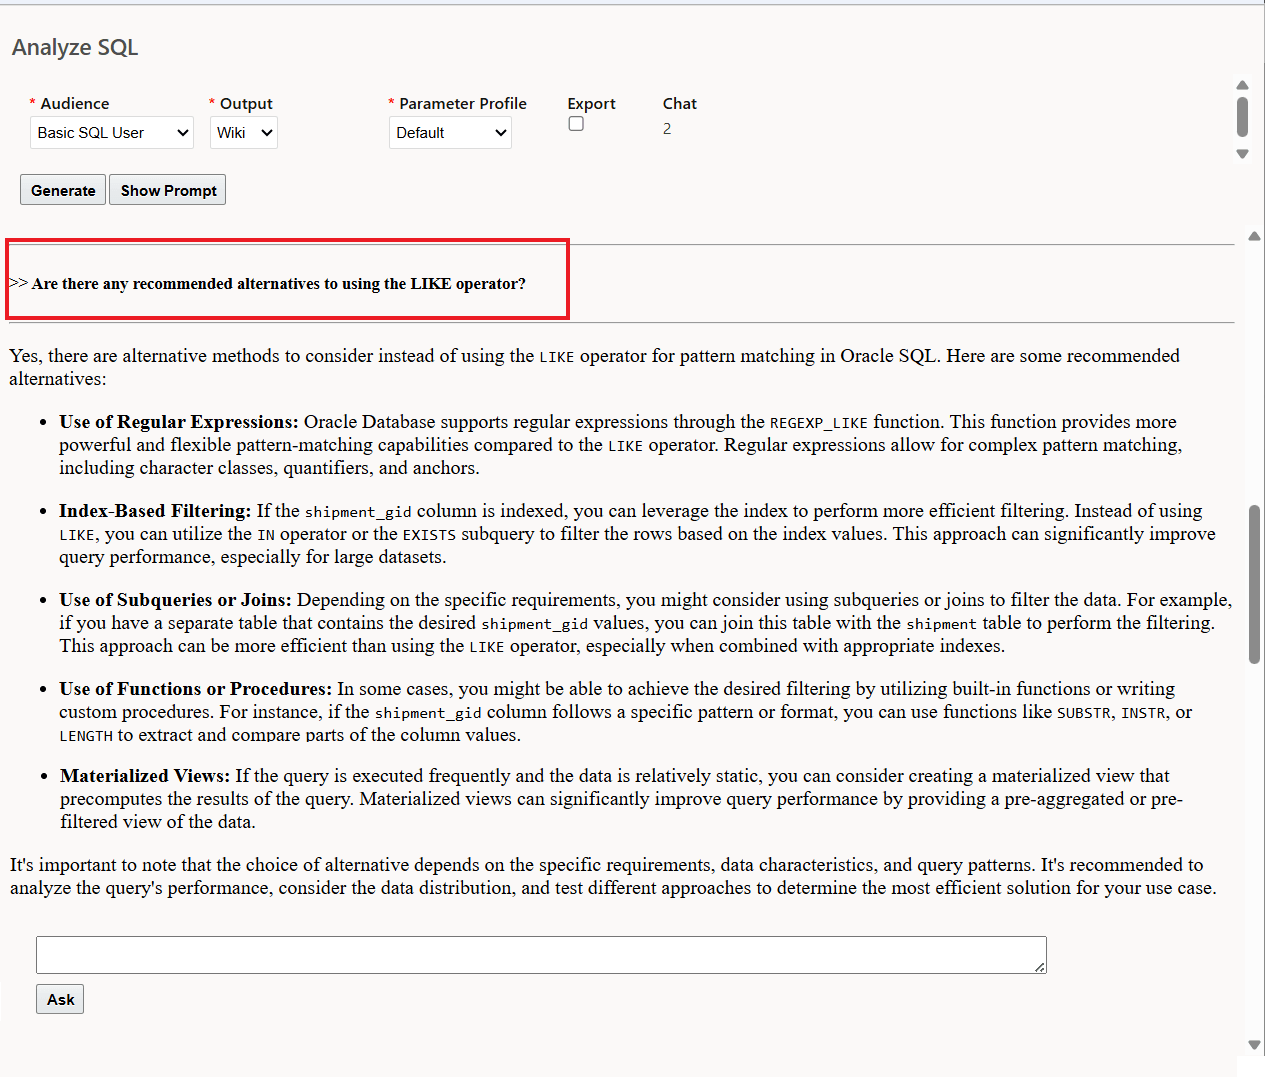Click the Parameter Profile label

[x=463, y=103]
